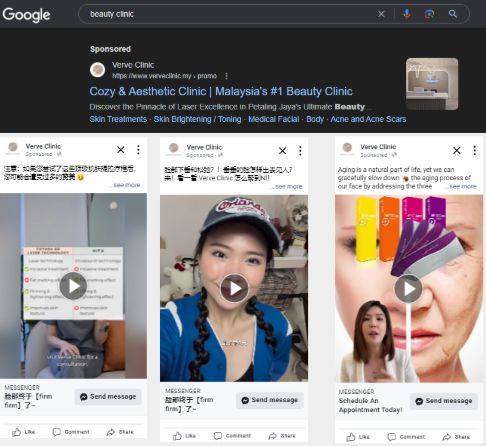Share the second Verve Clinic ad
This screenshot has width=486, height=446.
click(282, 436)
